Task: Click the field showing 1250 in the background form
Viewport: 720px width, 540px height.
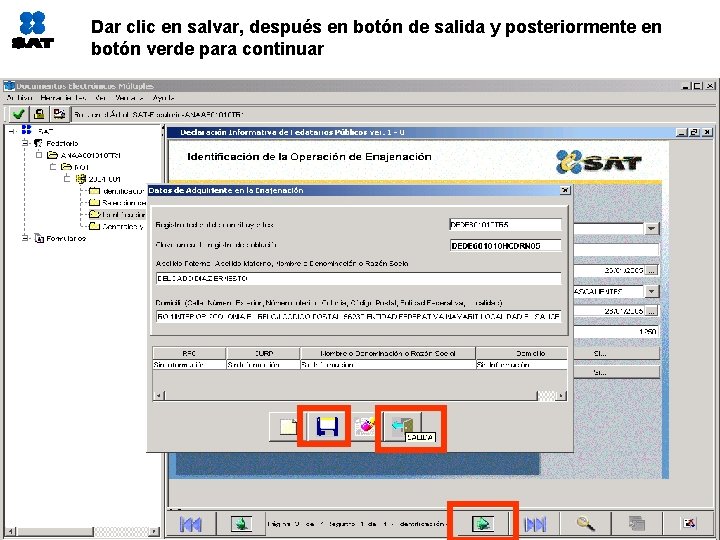Action: [x=616, y=331]
